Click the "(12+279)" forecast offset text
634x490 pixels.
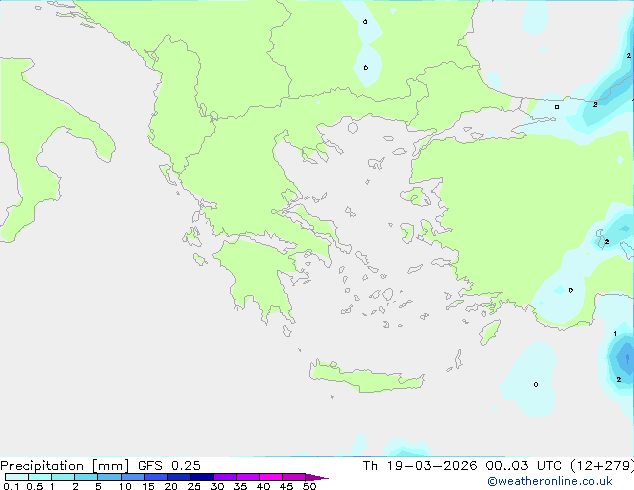point(602,466)
